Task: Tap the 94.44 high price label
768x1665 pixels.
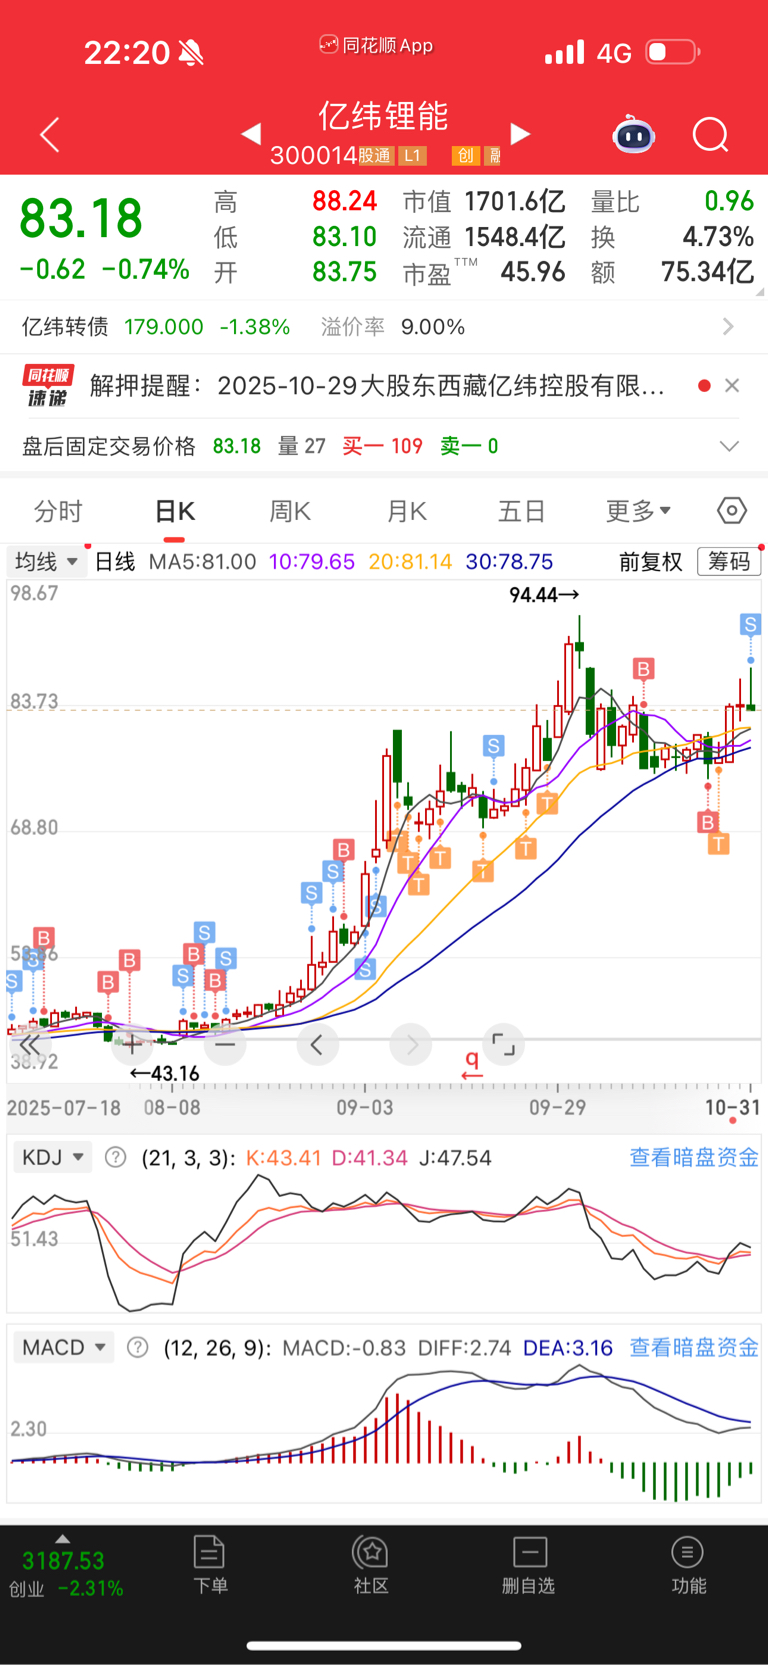Action: [x=544, y=595]
